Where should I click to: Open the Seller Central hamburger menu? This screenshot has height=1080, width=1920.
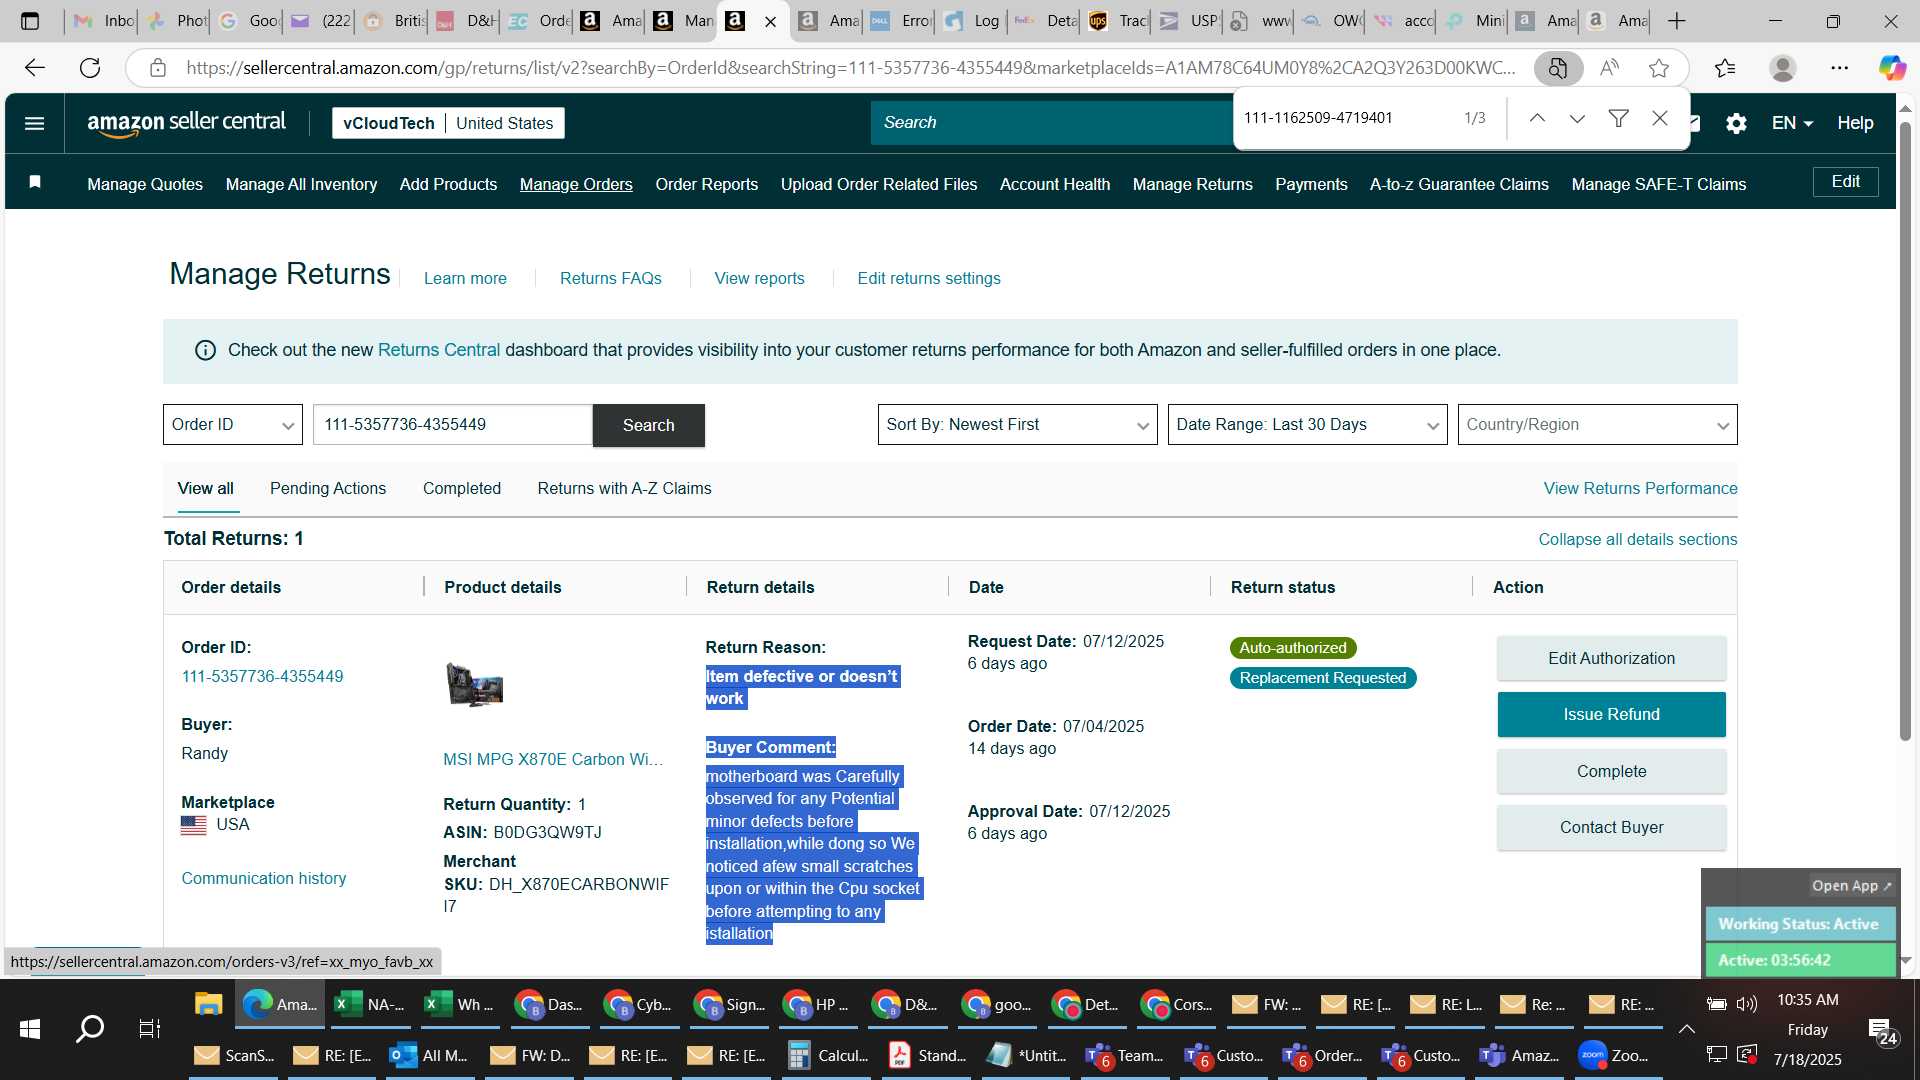click(x=34, y=123)
